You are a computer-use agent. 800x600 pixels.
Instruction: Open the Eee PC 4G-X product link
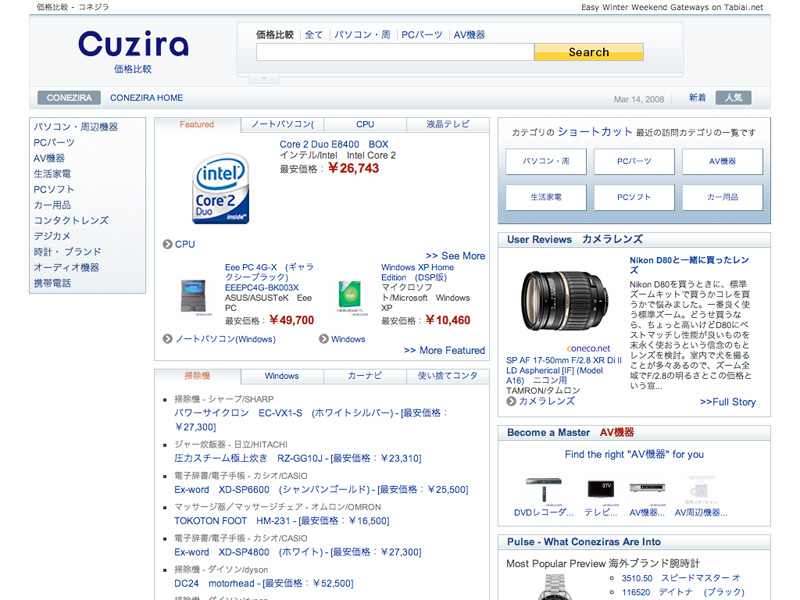269,277
